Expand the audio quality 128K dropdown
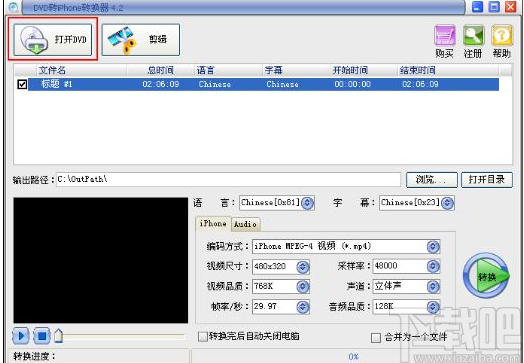Screen dimensions: 524x363 coord(433,307)
